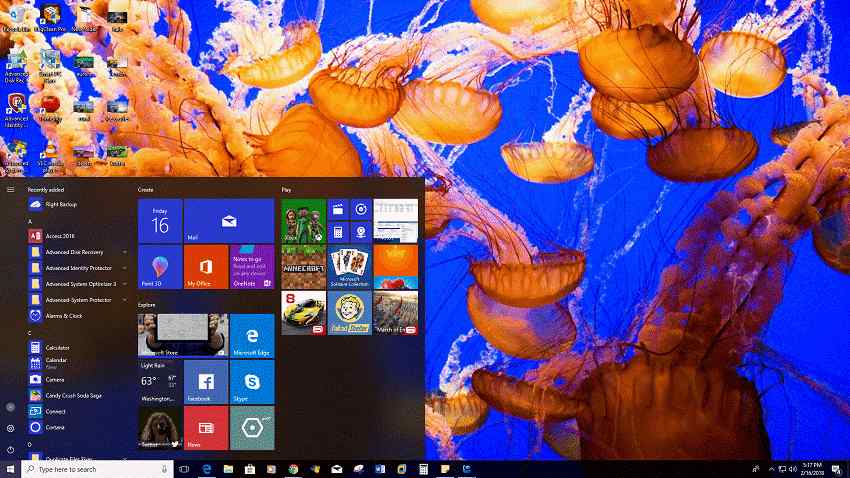Click the Explore group header

point(146,305)
